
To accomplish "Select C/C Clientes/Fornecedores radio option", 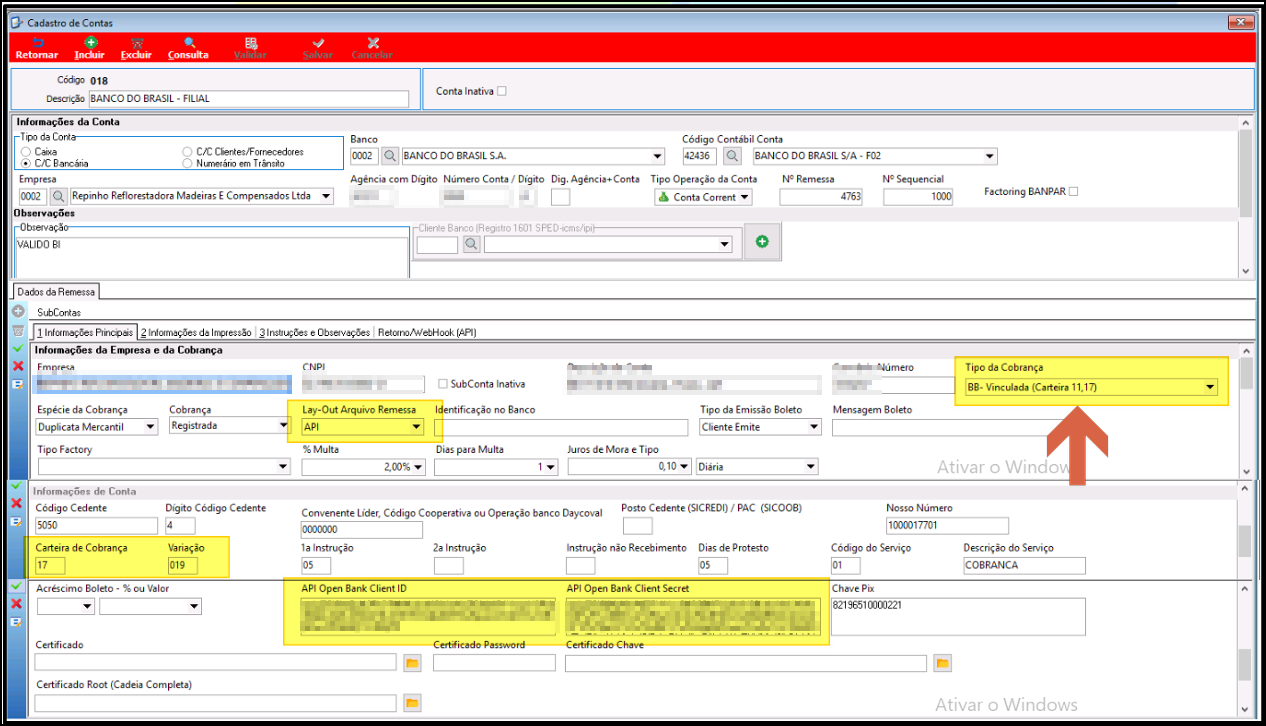I will (187, 152).
